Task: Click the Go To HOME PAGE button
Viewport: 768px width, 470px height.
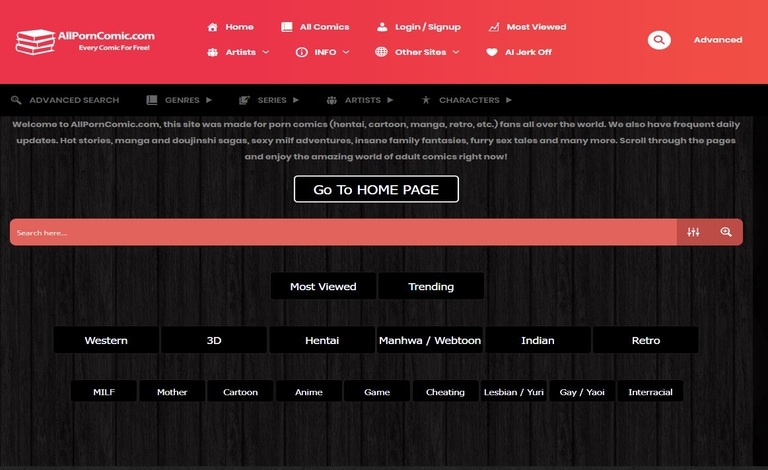Action: (x=376, y=189)
